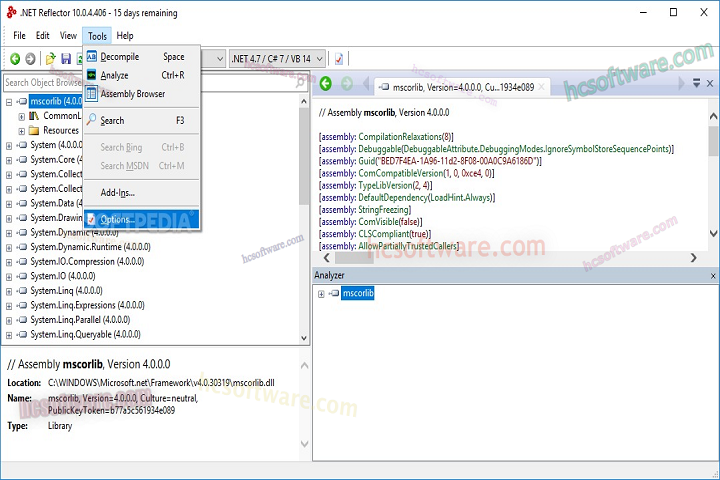Expand System.IO.Compression node

point(9,263)
